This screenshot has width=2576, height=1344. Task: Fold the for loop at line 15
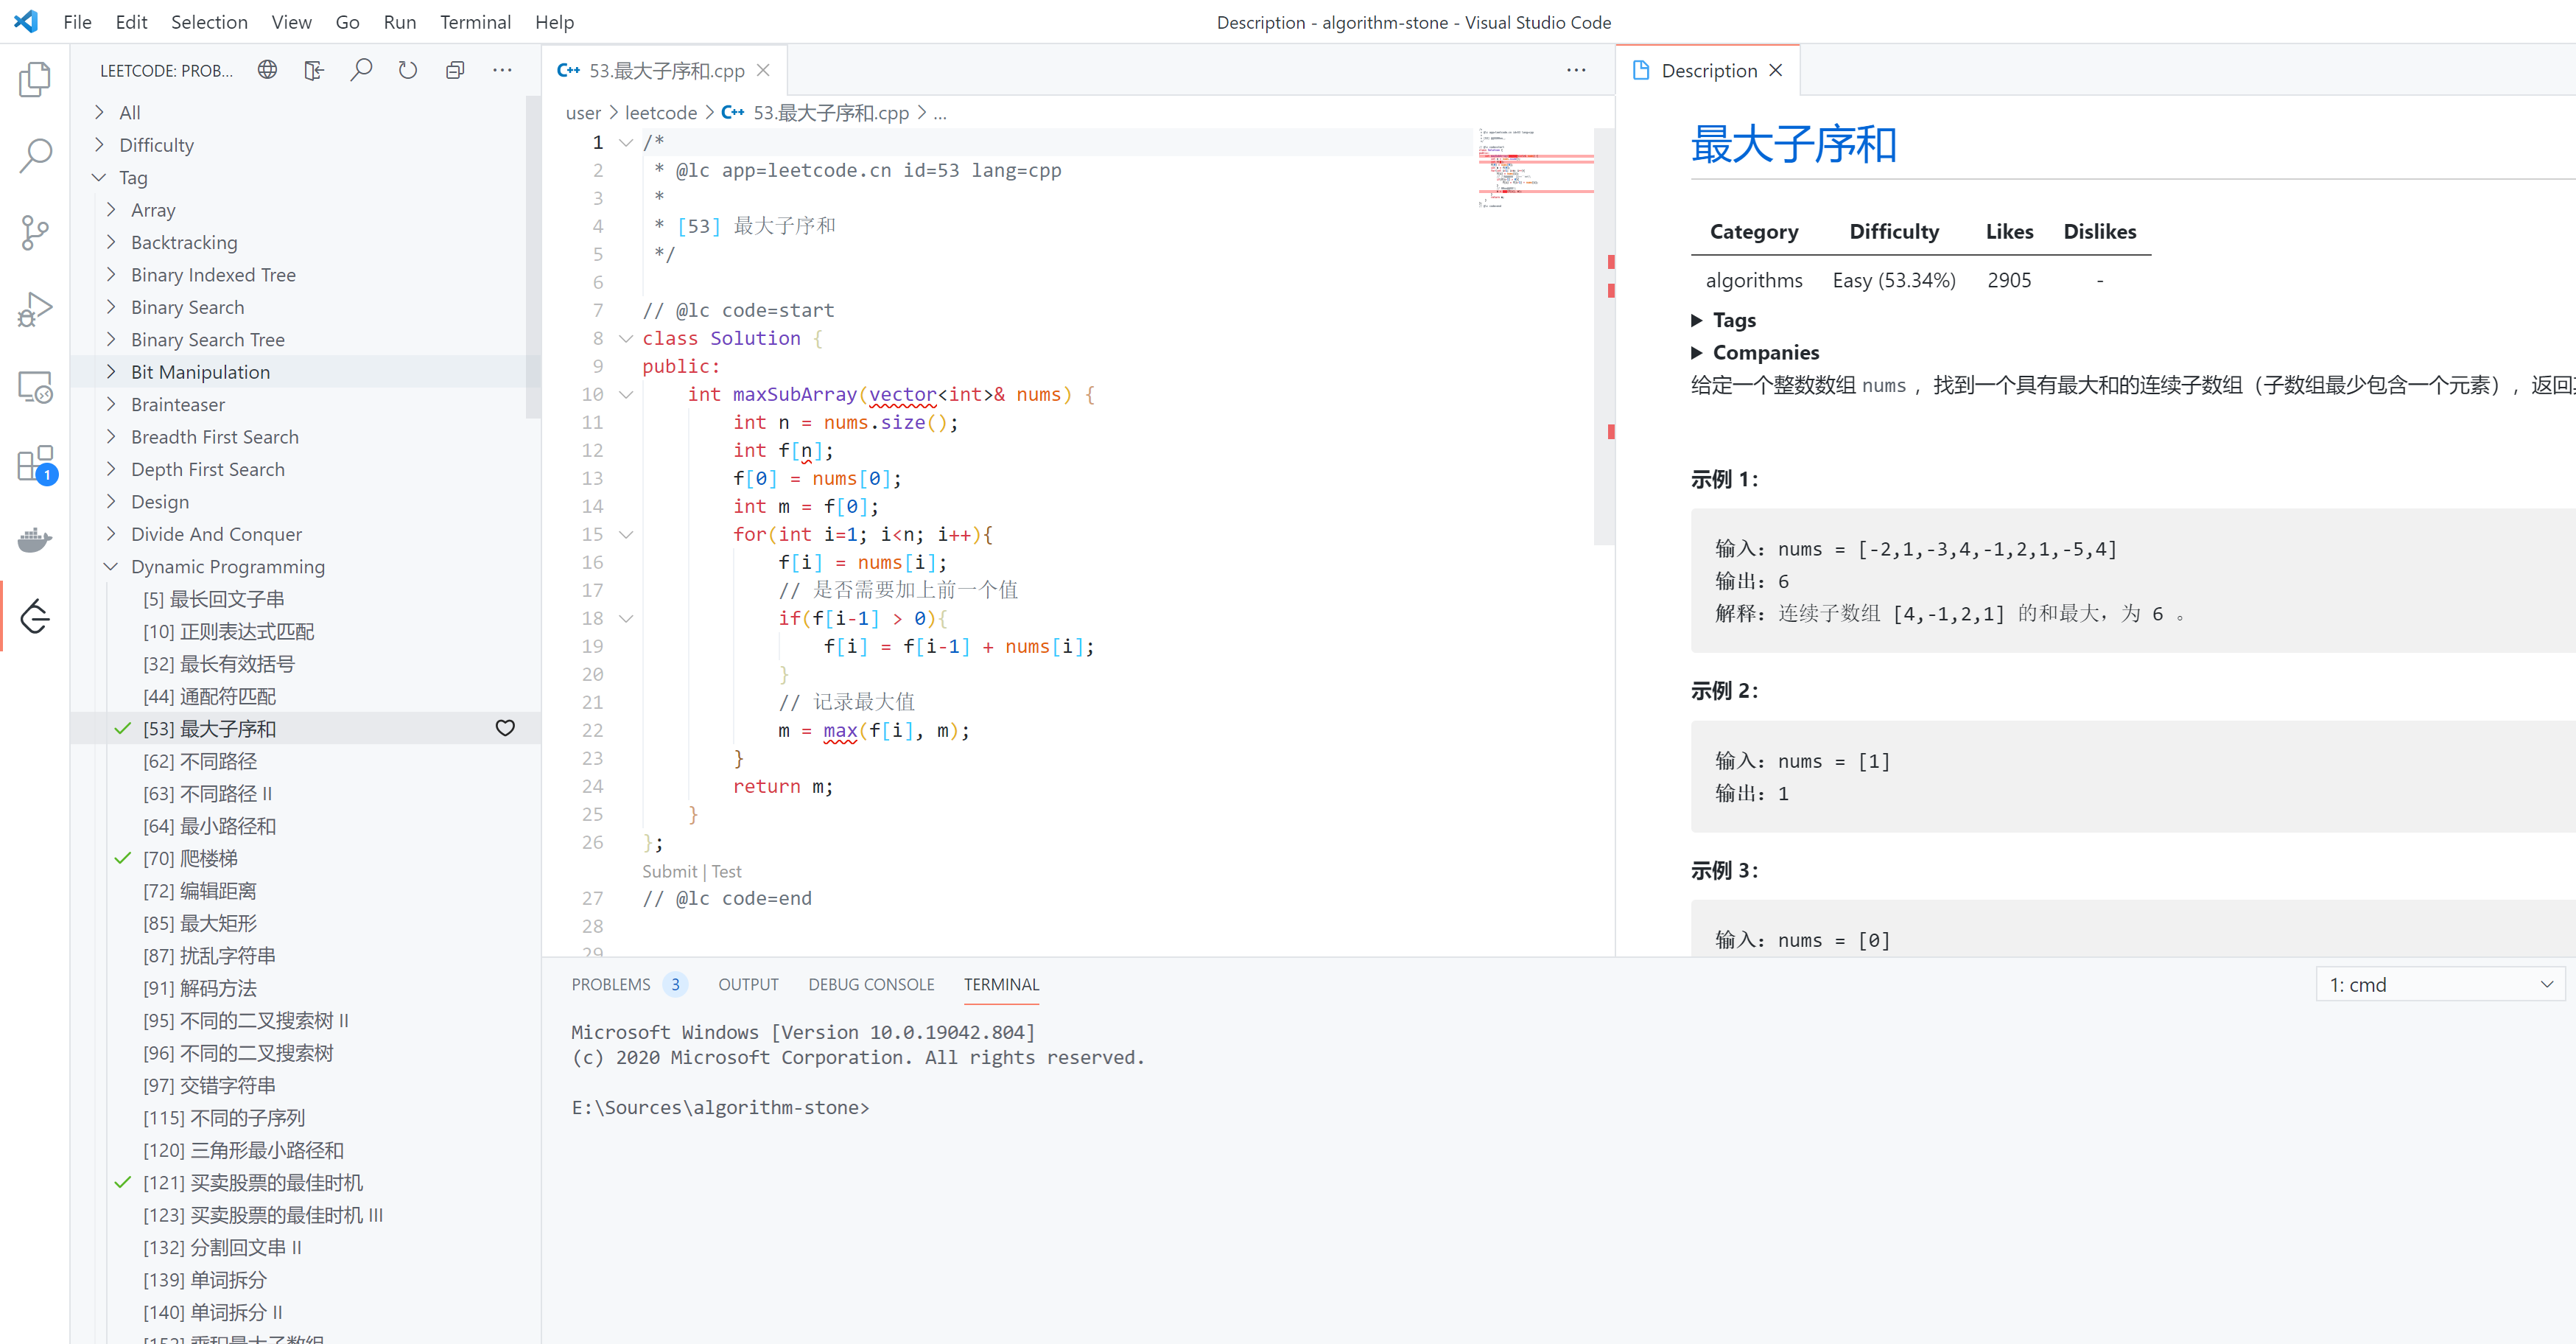tap(626, 535)
